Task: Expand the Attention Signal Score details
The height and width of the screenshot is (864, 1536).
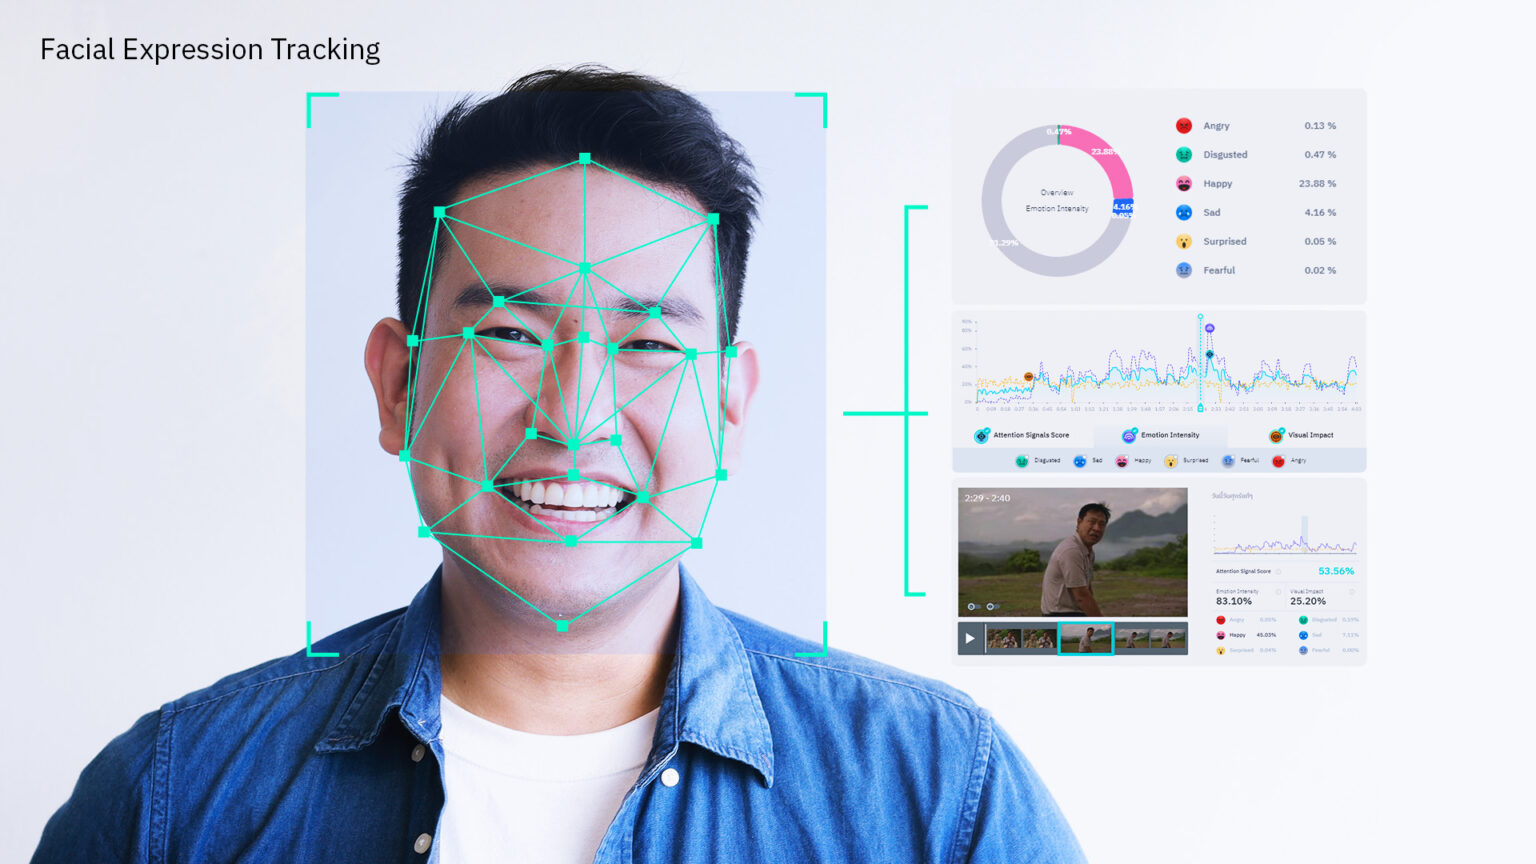Action: (1279, 571)
